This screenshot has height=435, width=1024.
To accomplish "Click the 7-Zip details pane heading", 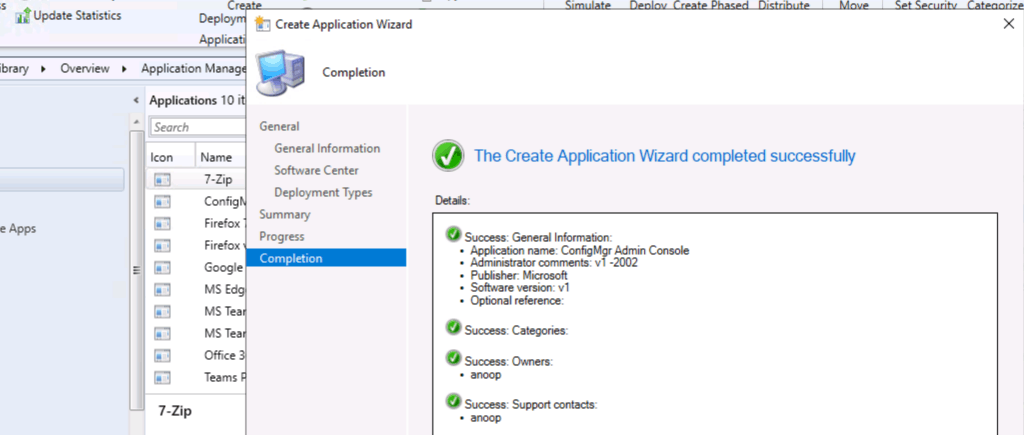I will [175, 411].
